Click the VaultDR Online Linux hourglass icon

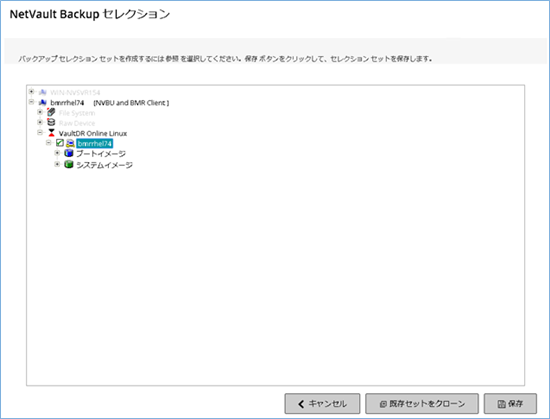[x=52, y=133]
